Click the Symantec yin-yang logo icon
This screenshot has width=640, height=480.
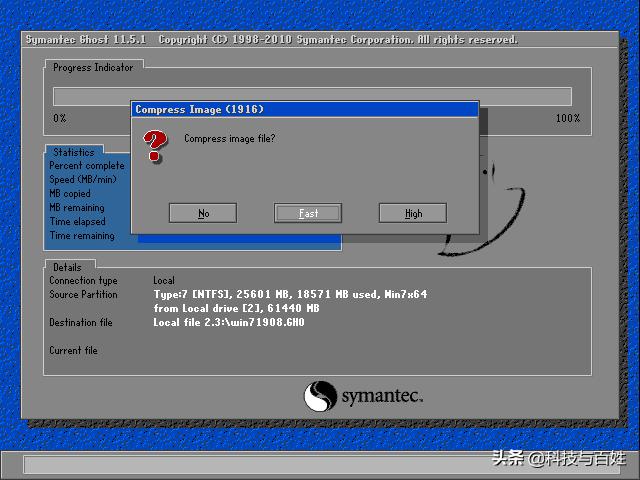click(320, 396)
